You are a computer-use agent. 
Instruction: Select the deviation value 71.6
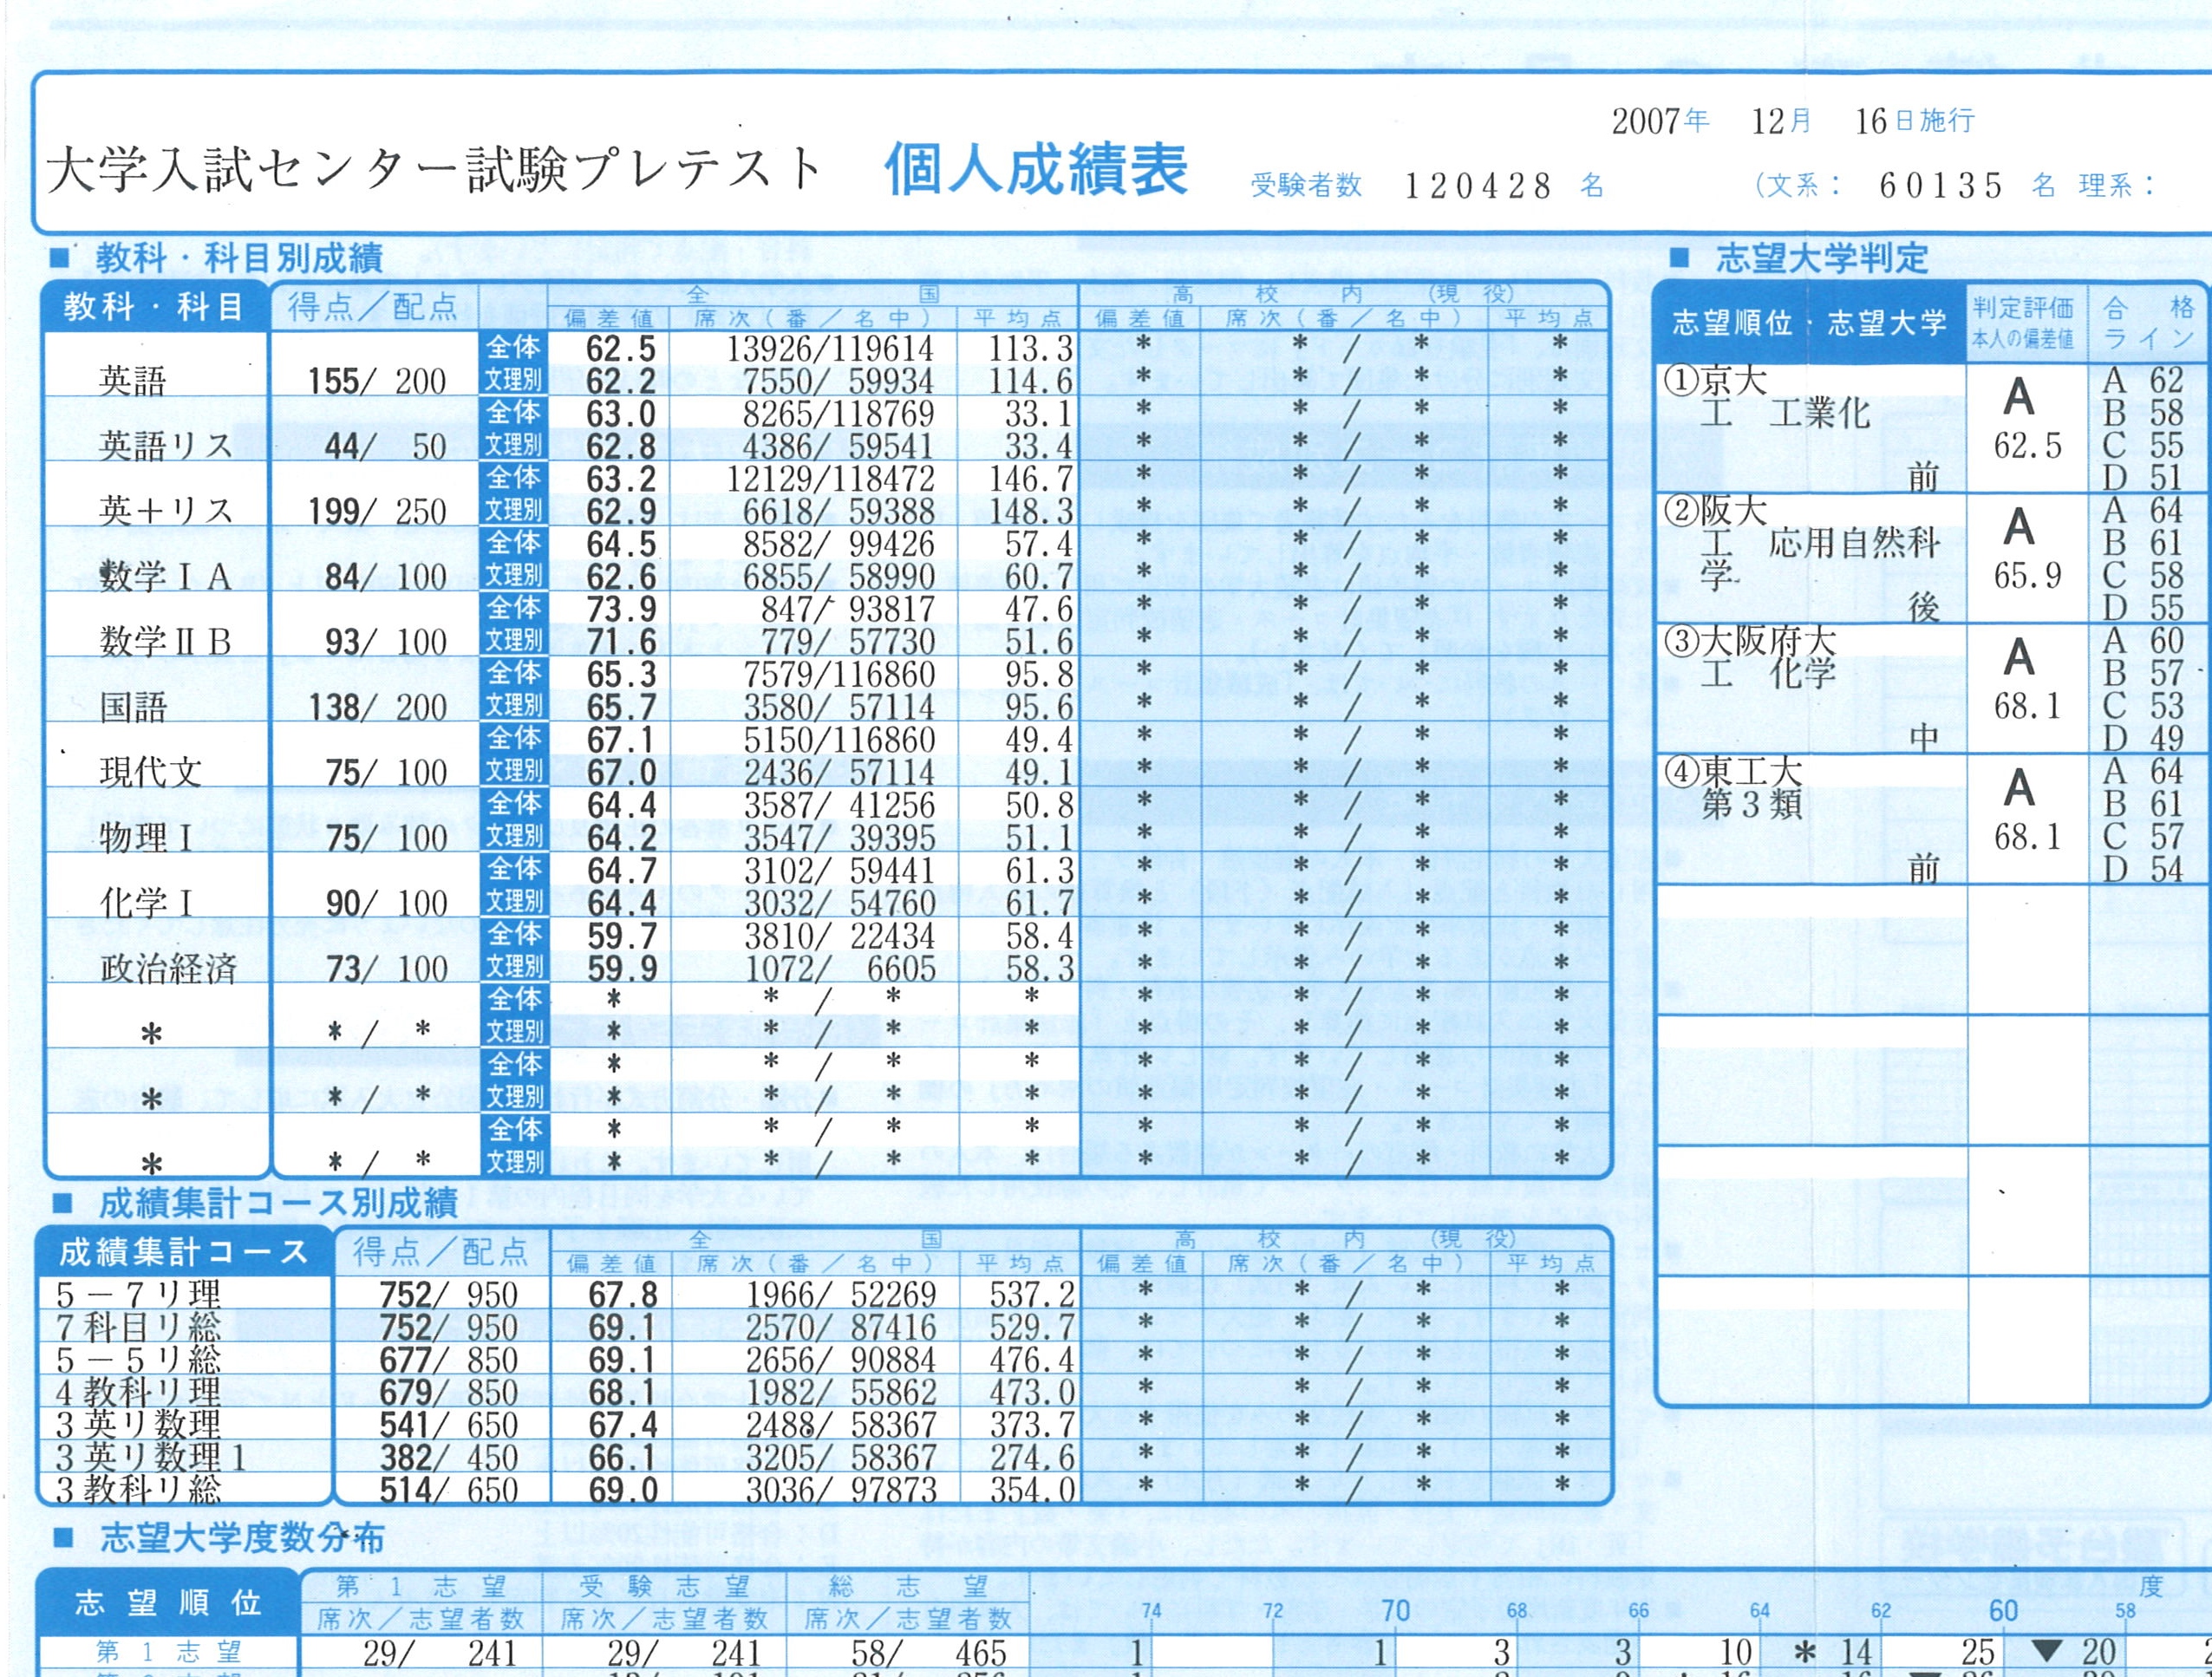point(621,642)
